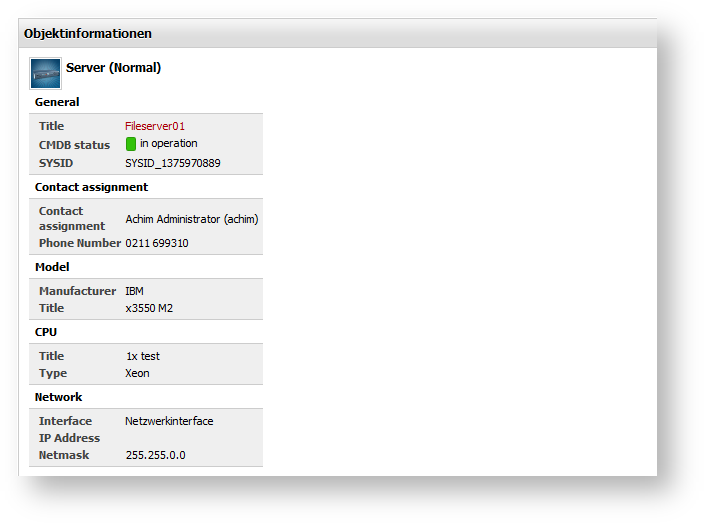Click the Contact assignment section header

91,187
